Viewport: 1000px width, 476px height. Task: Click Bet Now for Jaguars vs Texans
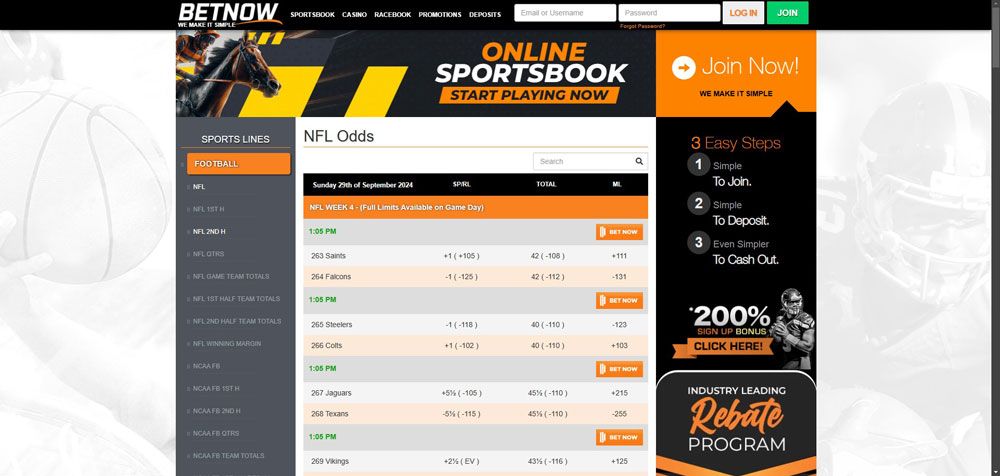click(619, 369)
